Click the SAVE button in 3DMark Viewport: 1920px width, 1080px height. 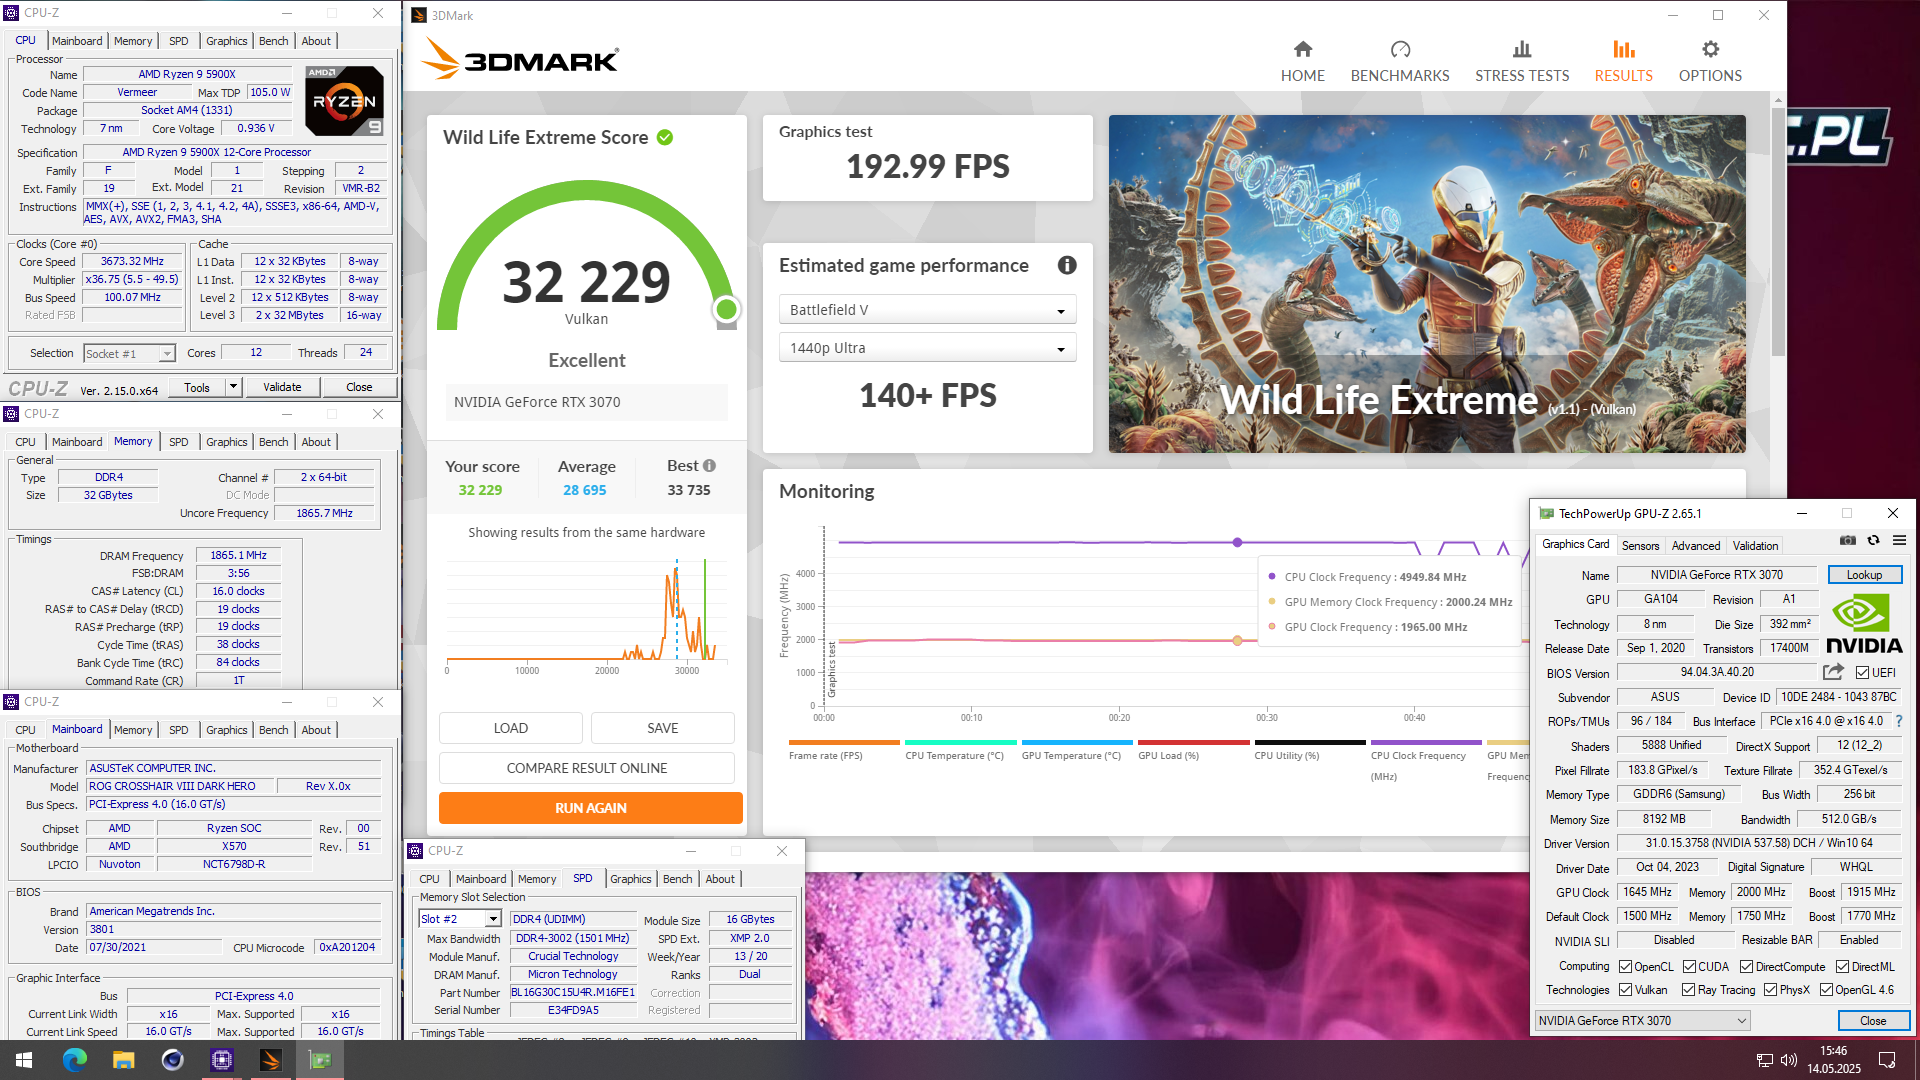pos(662,728)
